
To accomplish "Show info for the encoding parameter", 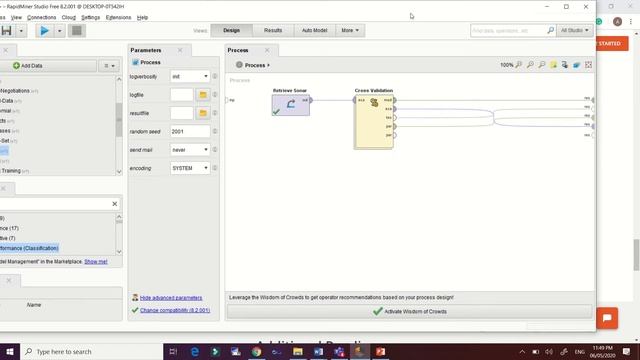I will point(215,168).
